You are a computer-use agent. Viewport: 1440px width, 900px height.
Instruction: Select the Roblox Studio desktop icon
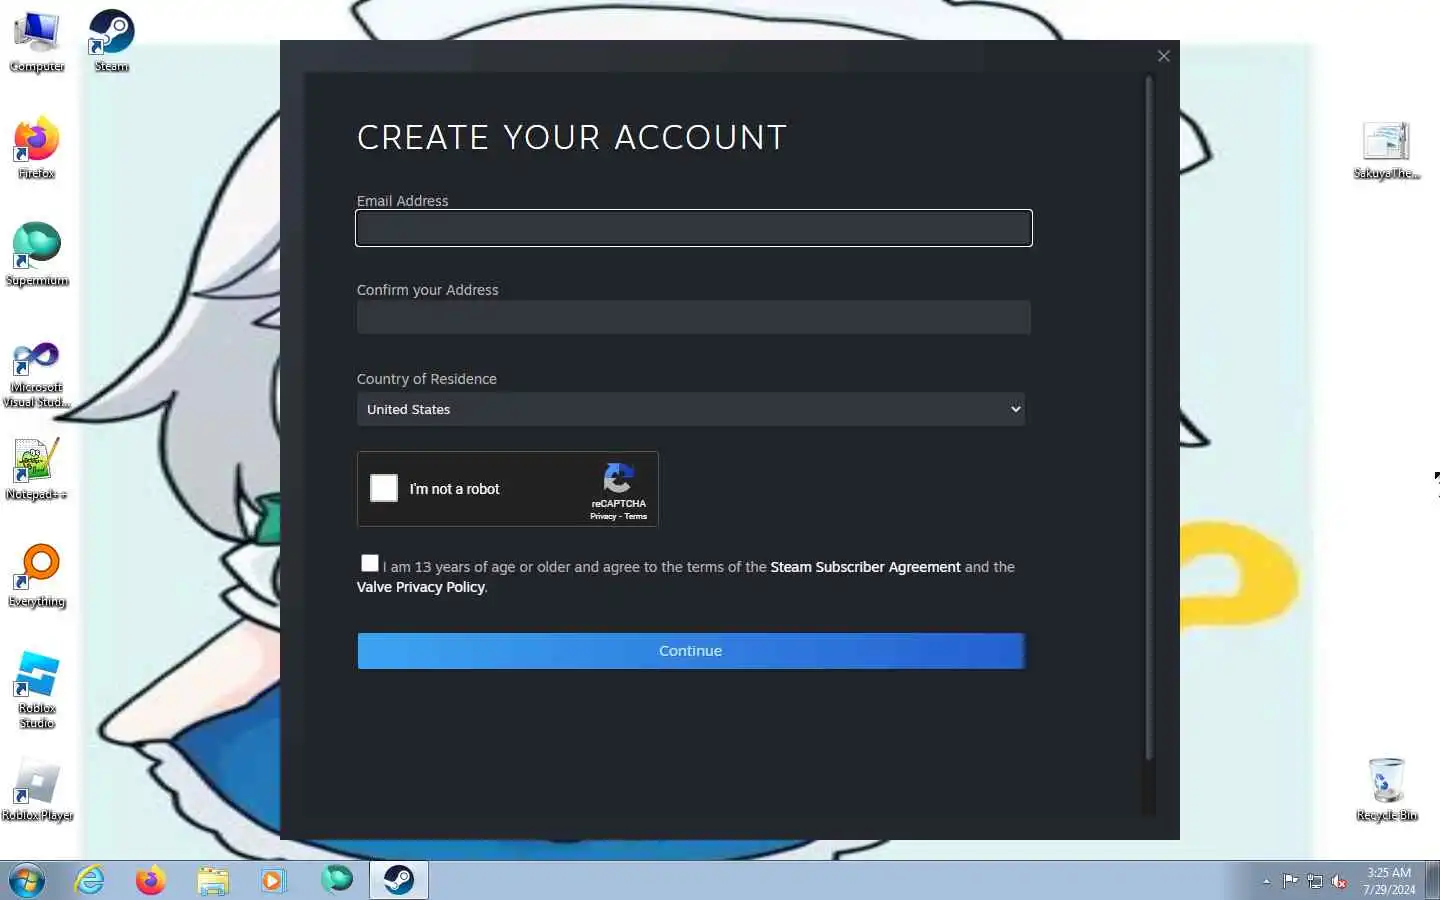[37, 690]
